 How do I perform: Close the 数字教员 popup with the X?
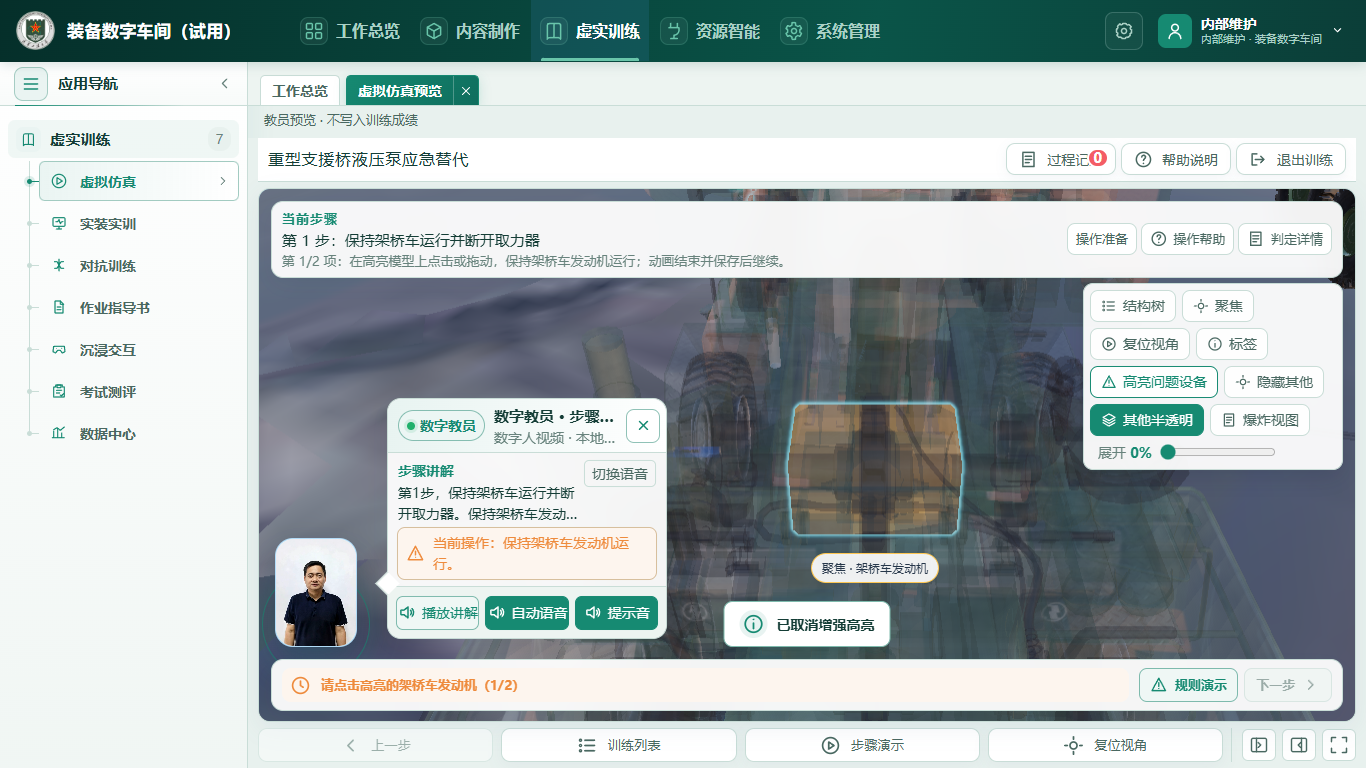pyautogui.click(x=643, y=426)
